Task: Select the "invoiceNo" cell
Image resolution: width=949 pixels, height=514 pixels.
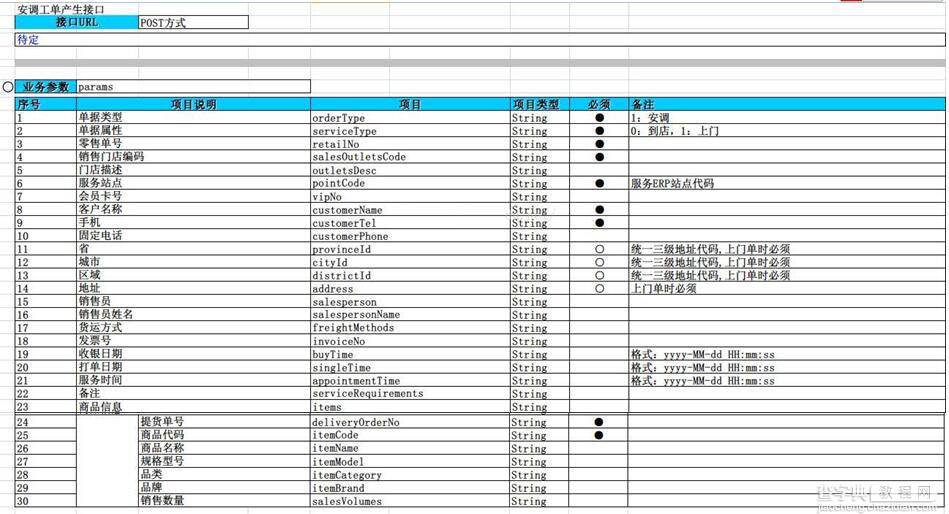Action: (410, 341)
